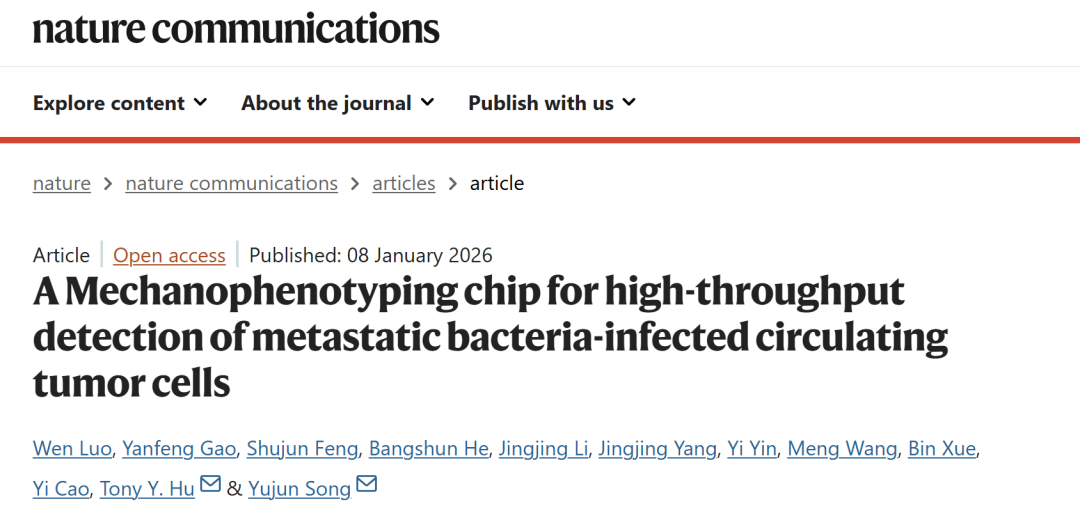Click the envelope icon next to Yujun Song

[366, 485]
